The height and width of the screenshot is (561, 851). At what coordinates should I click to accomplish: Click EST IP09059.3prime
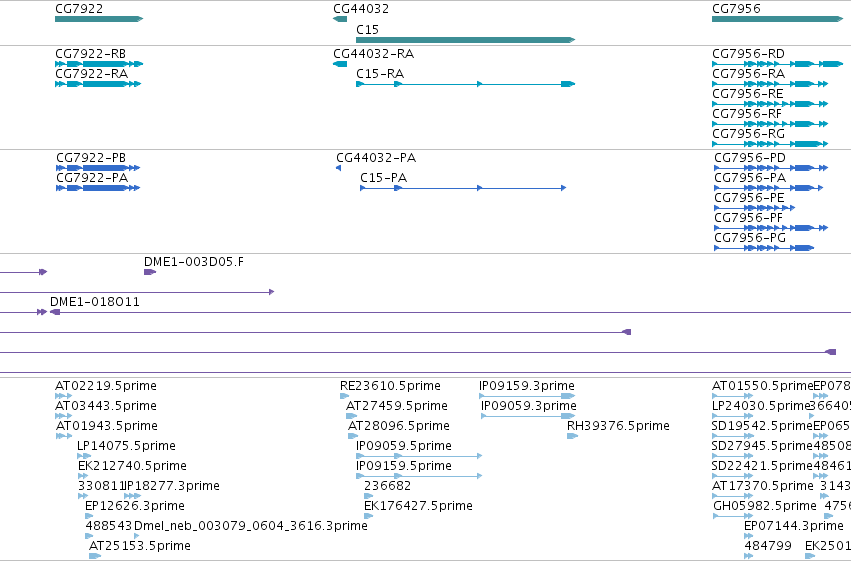coord(529,406)
